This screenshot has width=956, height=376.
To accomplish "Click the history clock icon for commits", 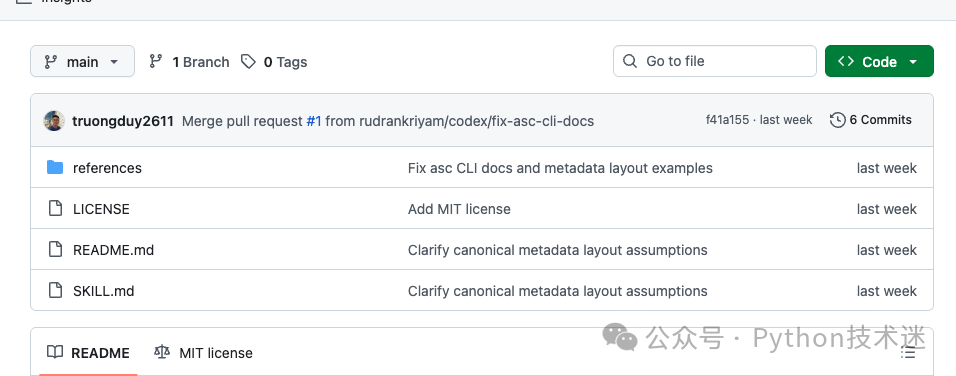I will [838, 120].
